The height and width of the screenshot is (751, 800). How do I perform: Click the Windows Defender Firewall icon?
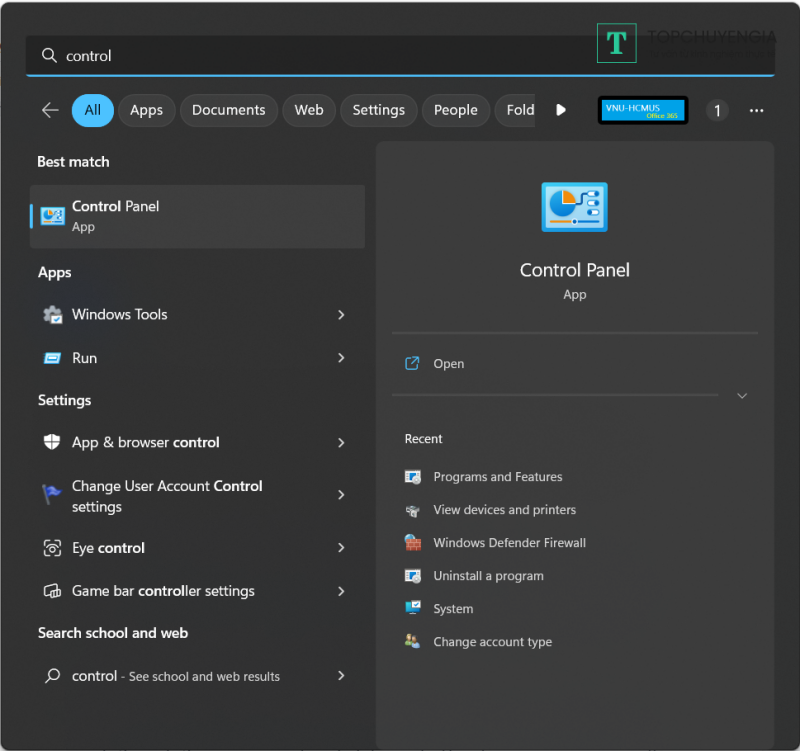point(413,543)
